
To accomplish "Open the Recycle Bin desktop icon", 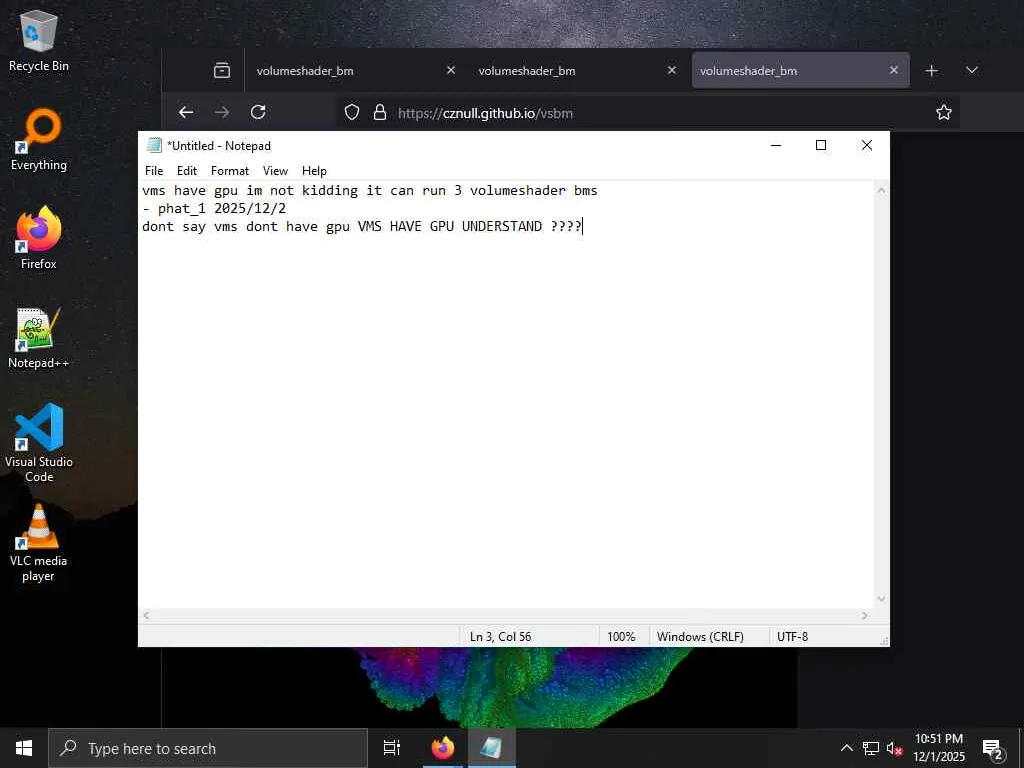I will [39, 42].
